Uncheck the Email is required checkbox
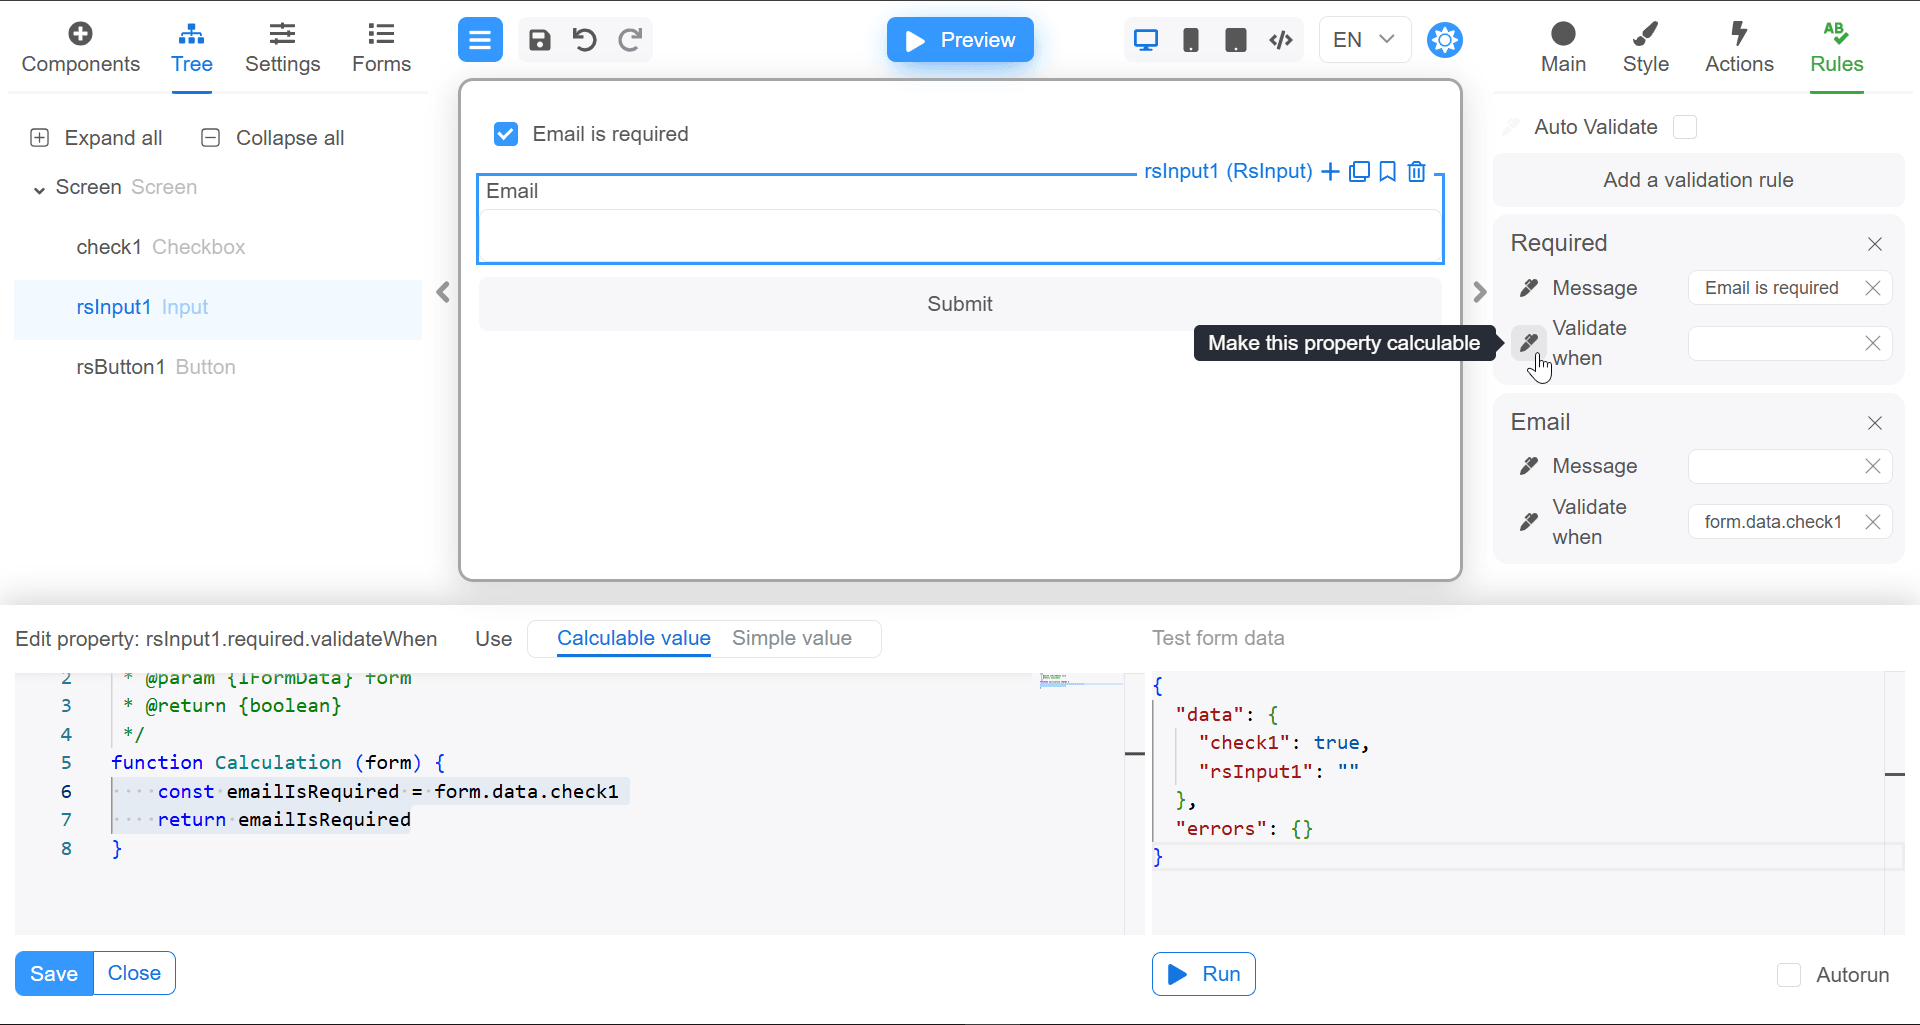Screen dimensions: 1920x1025 (x=506, y=134)
